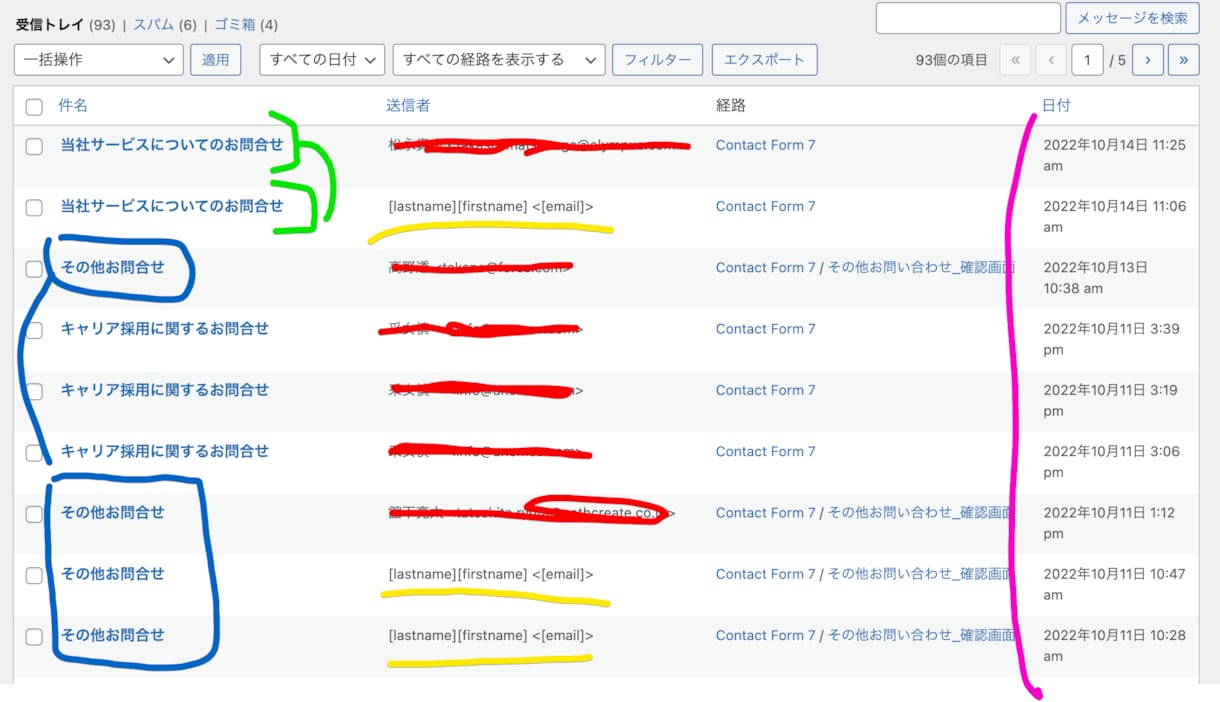Image resolution: width=1220 pixels, height=702 pixels.
Task: Click the エクスポート button
Action: point(764,60)
